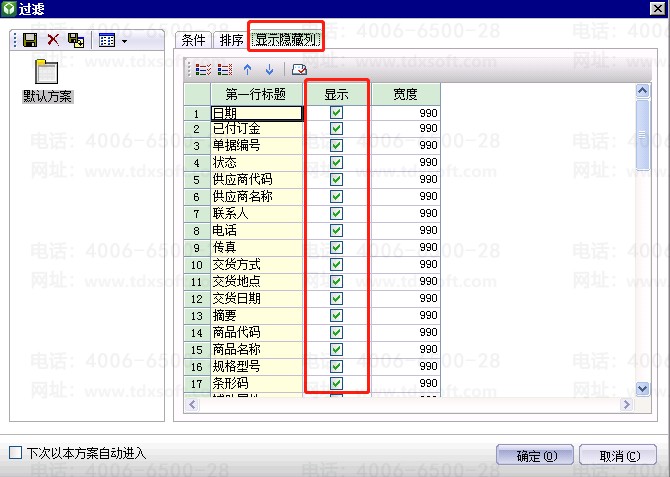Click the red X delete scheme icon
Screen dimensions: 670x477
click(x=53, y=40)
